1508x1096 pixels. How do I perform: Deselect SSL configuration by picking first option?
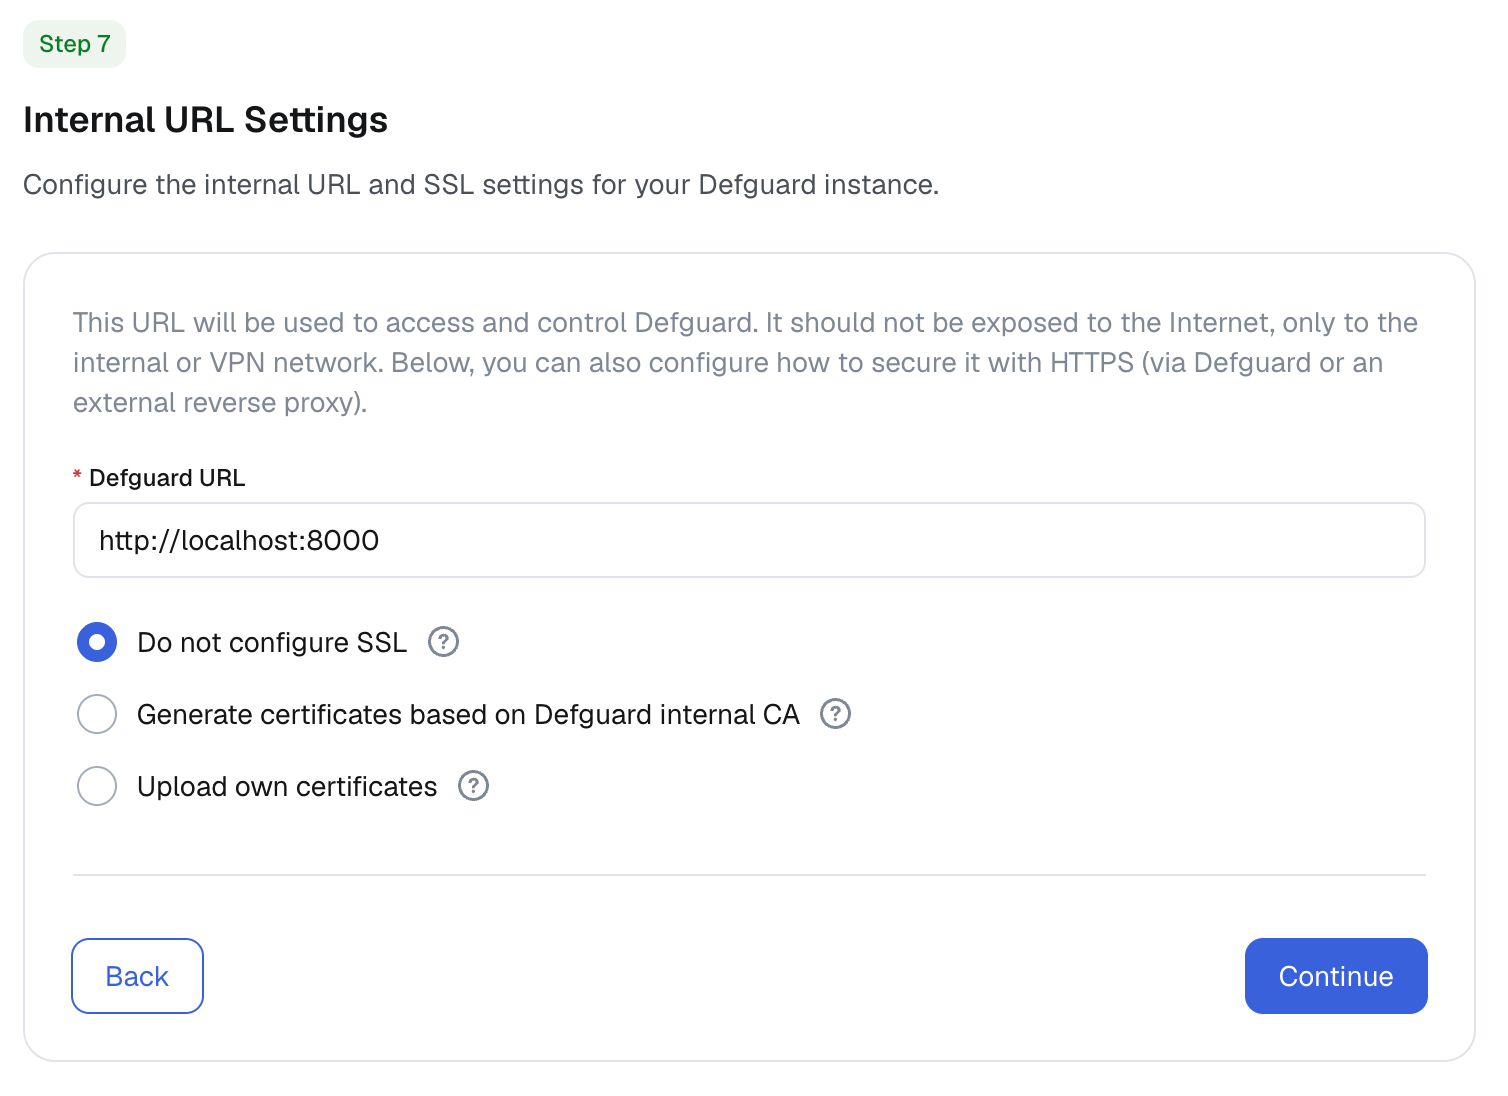97,641
